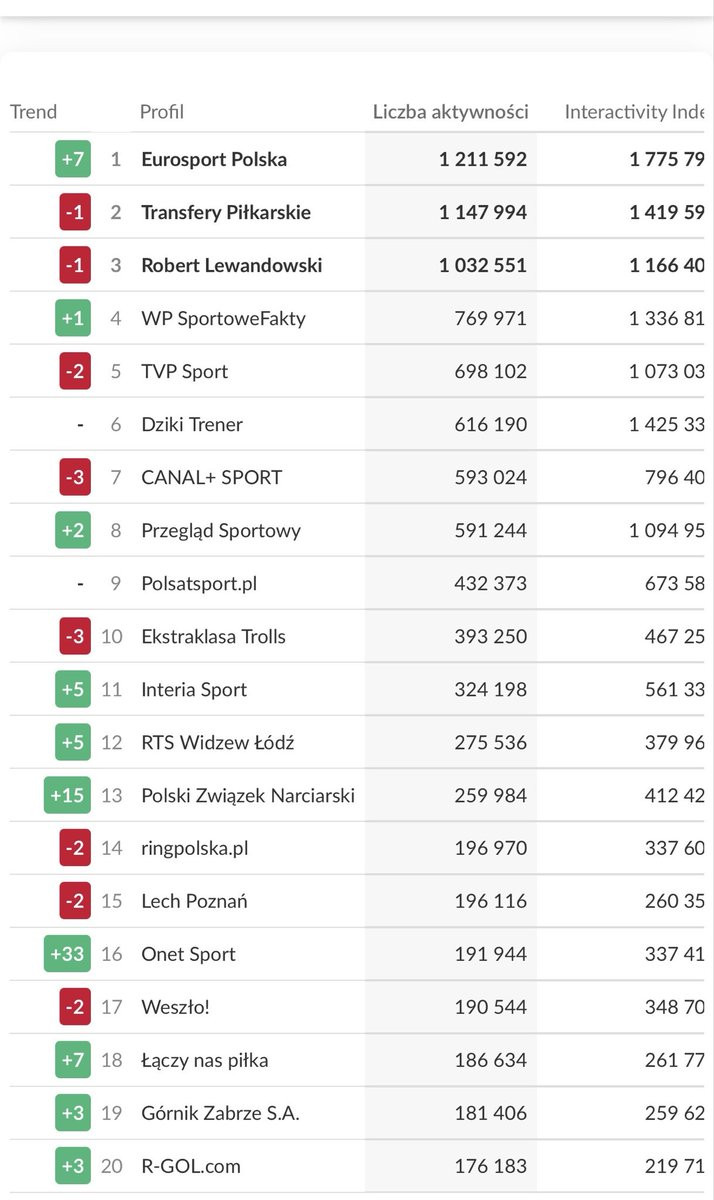Image resolution: width=714 pixels, height=1200 pixels.
Task: Open the Lech Poznań profile
Action: pos(195,901)
